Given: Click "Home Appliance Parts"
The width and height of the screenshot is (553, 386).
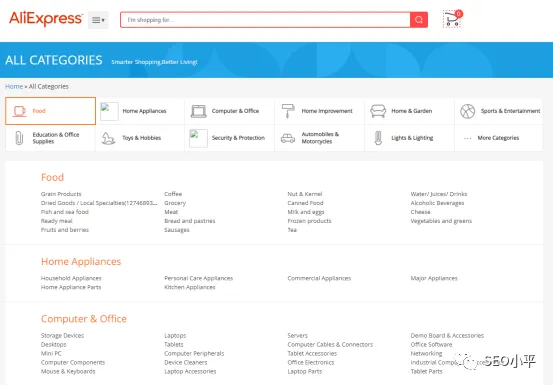Looking at the screenshot, I should (71, 287).
